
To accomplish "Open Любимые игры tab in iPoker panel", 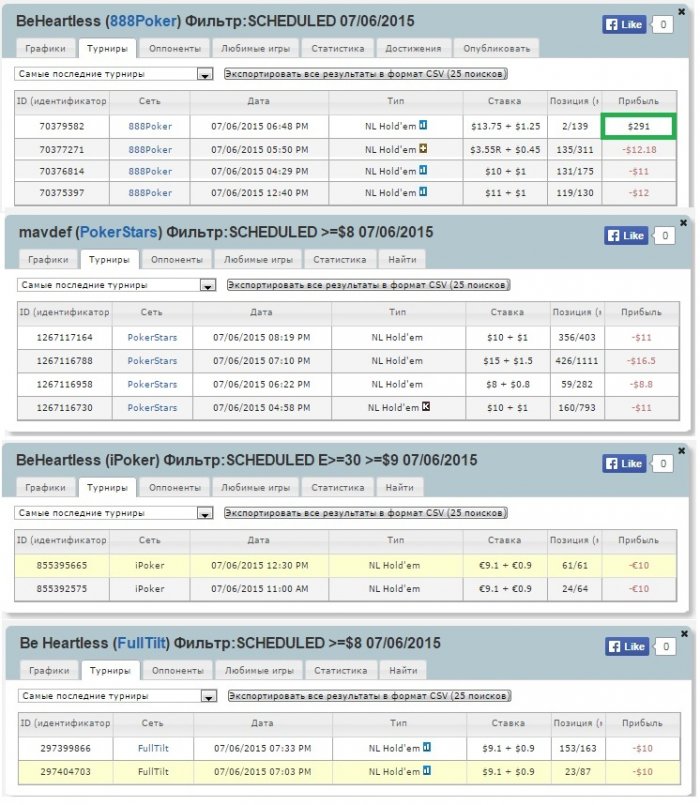I will (255, 487).
